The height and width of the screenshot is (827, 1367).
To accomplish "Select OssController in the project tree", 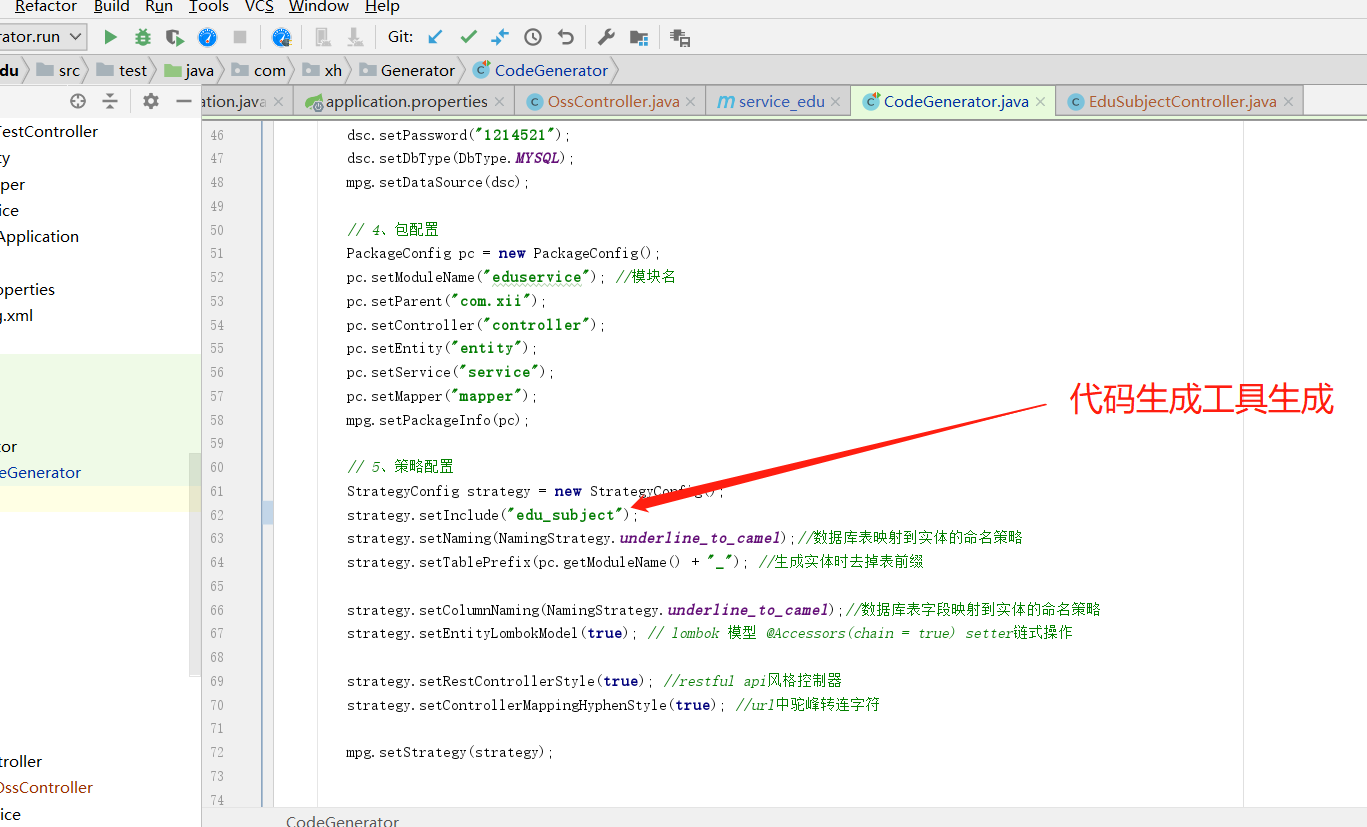I will (46, 788).
